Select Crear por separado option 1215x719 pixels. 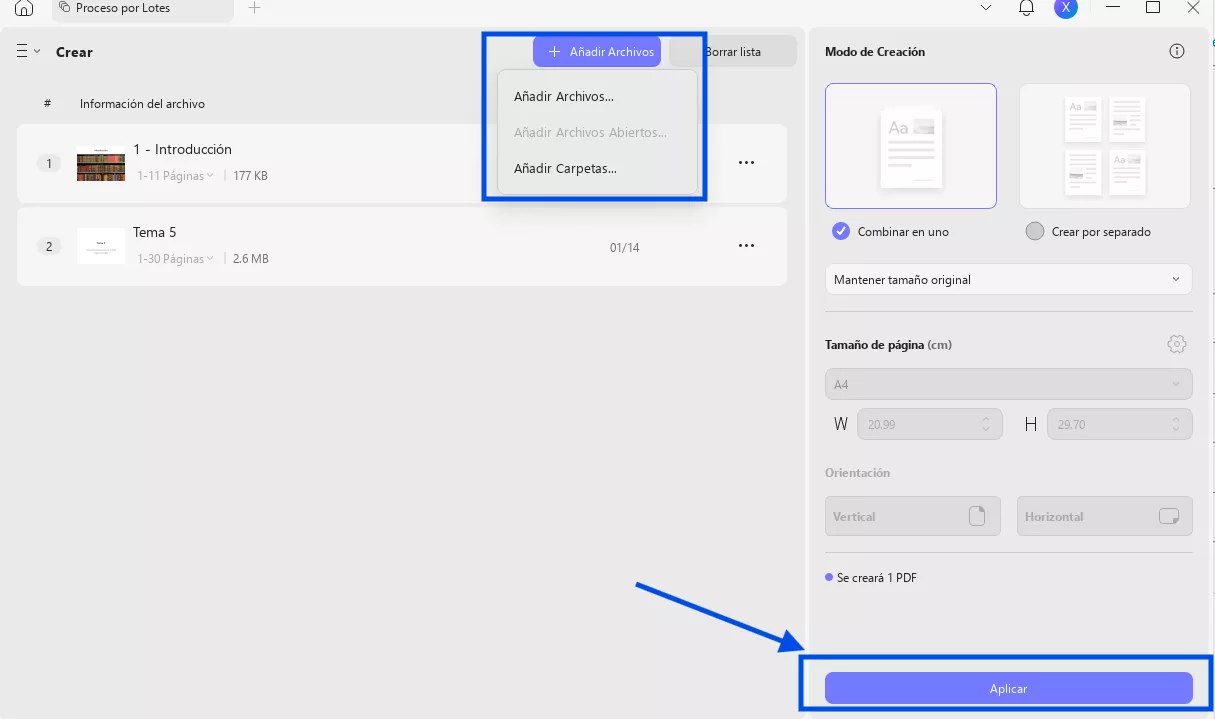coord(1089,231)
